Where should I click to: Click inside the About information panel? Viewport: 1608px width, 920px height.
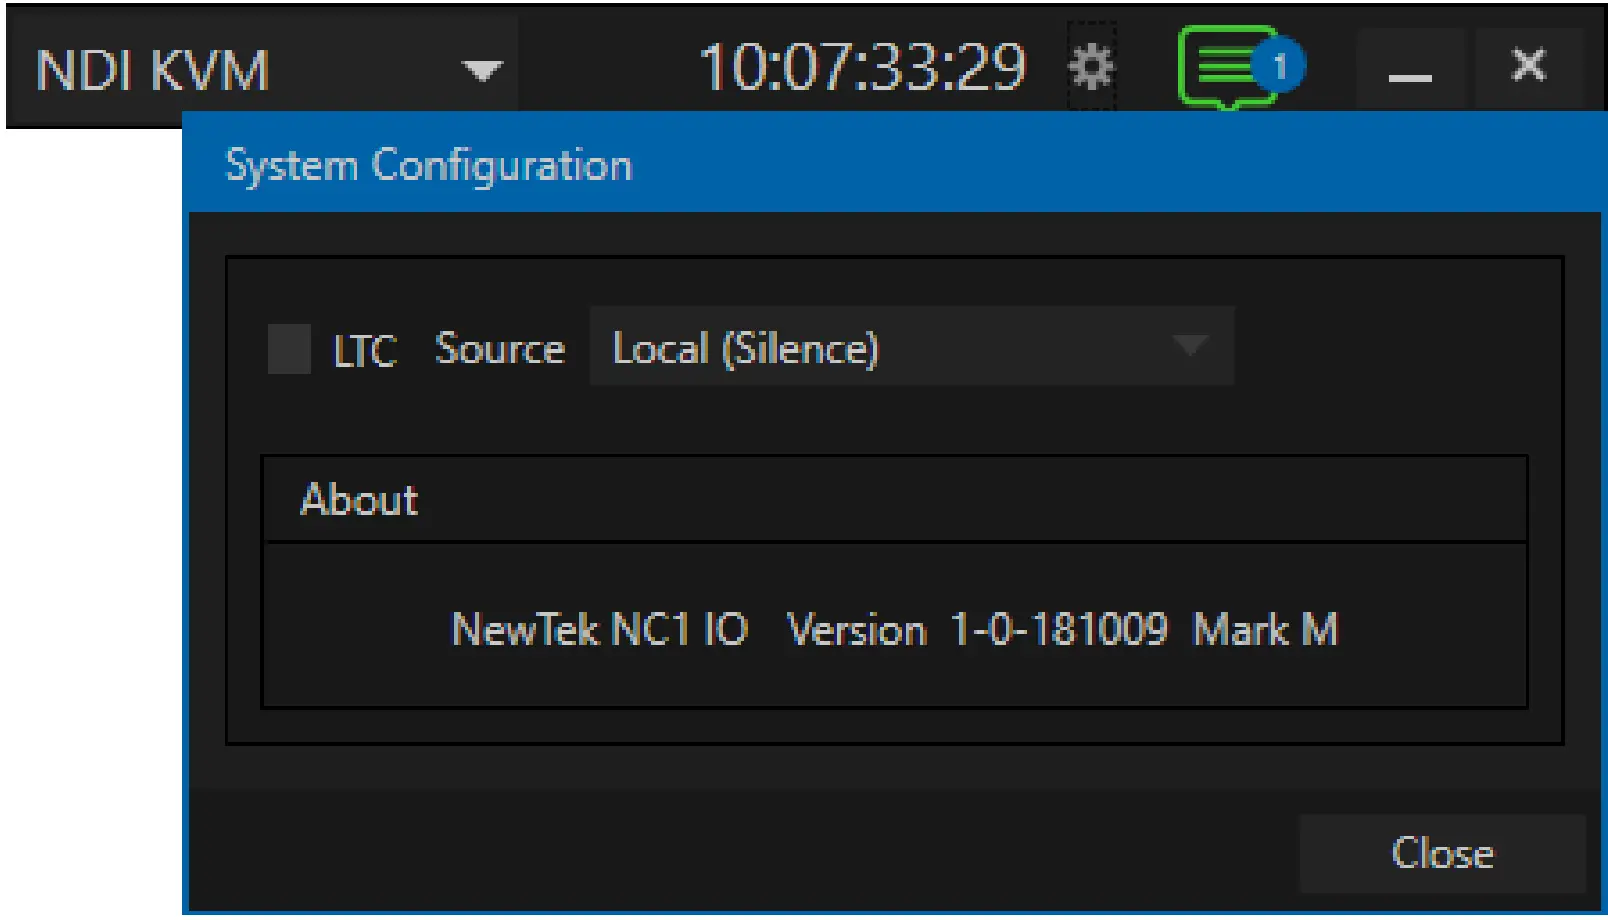click(x=897, y=630)
